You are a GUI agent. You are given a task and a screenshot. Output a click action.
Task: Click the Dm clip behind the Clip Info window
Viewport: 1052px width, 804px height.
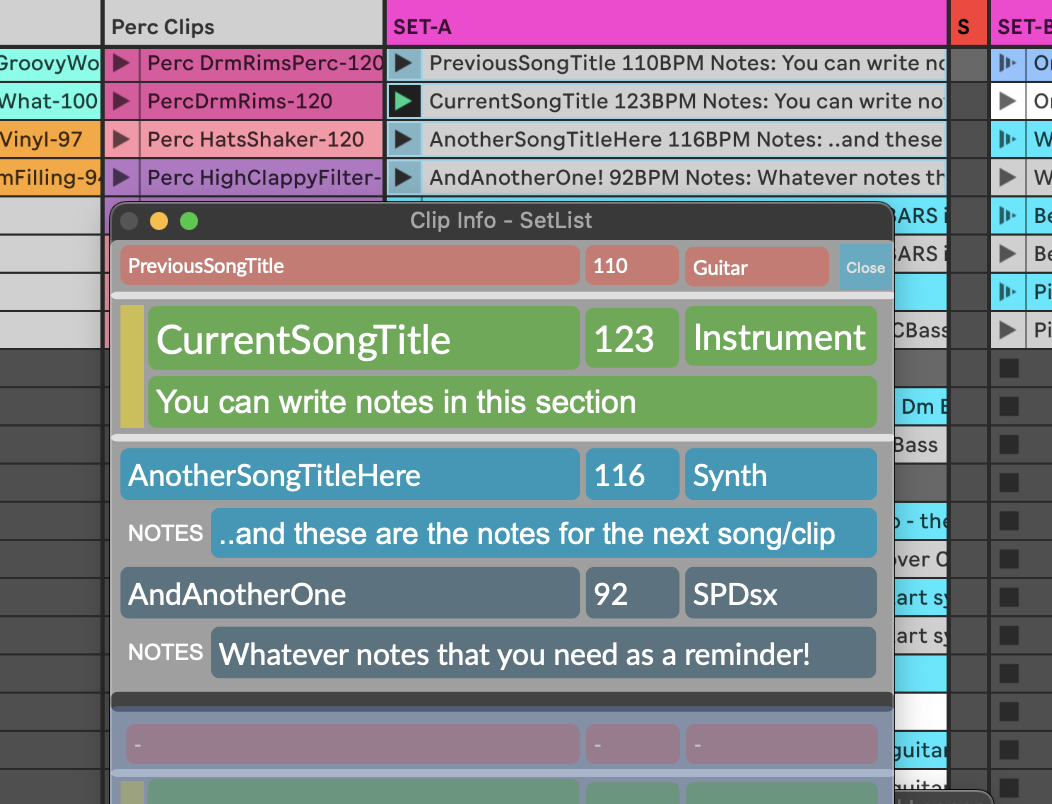920,407
